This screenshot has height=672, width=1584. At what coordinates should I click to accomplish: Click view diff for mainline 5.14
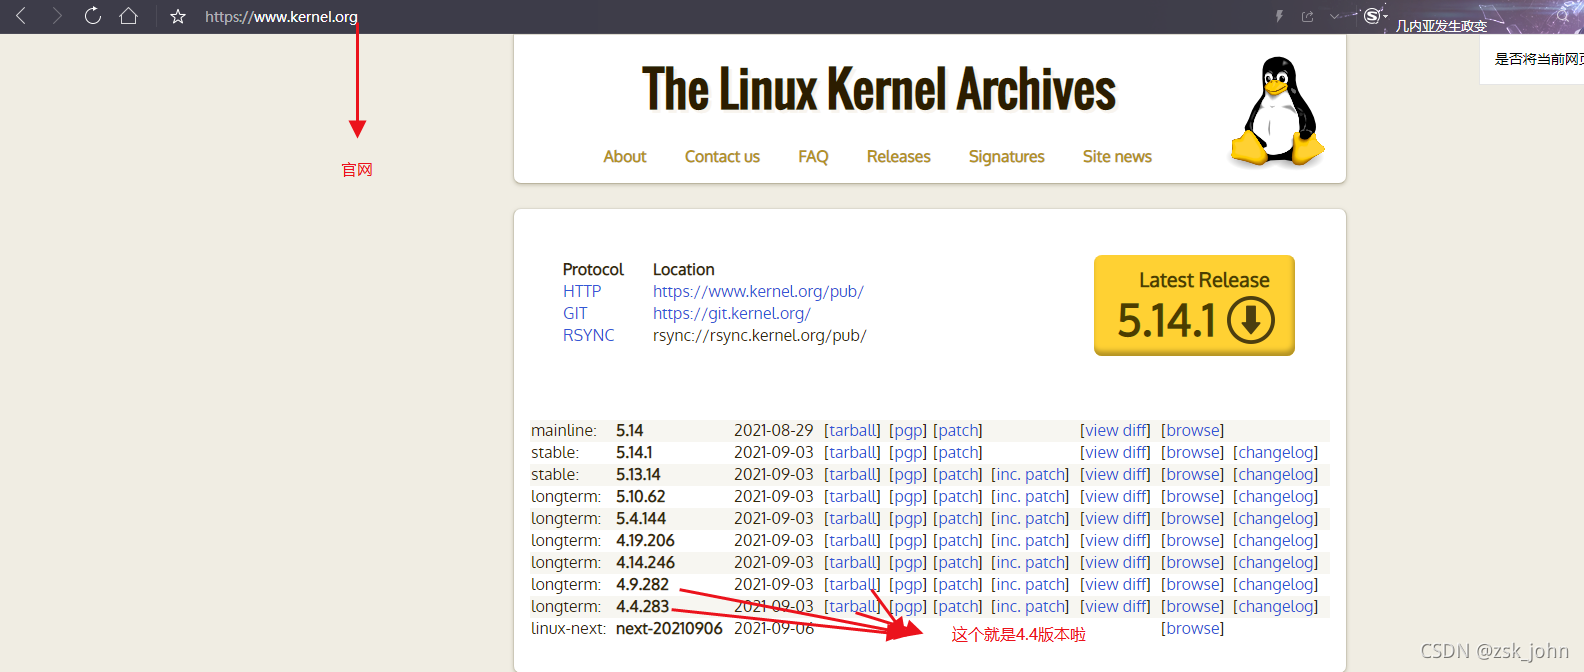click(x=1115, y=431)
